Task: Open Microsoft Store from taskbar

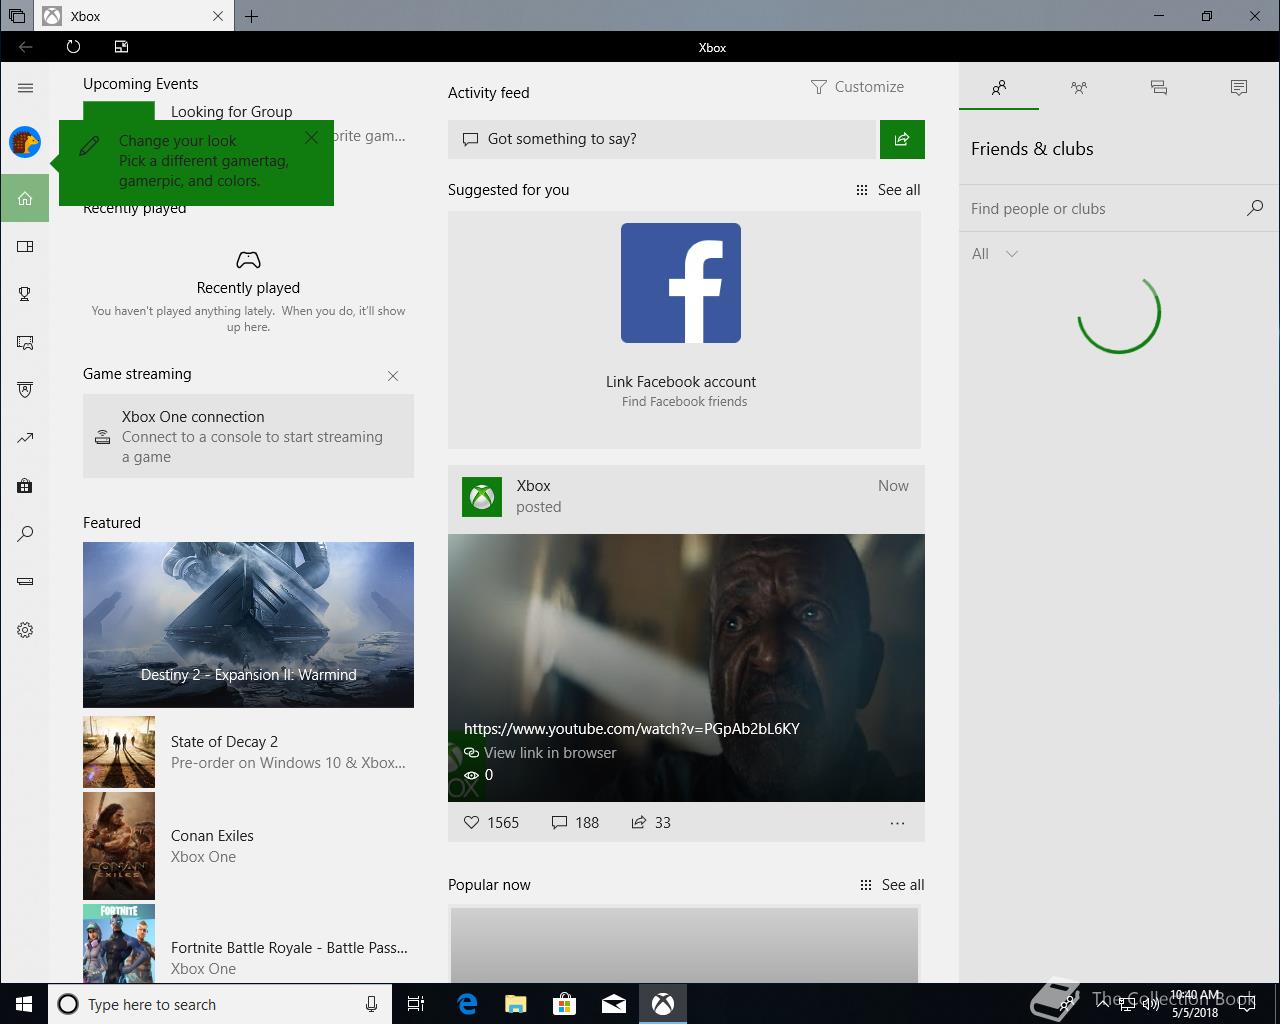Action: tap(565, 1004)
